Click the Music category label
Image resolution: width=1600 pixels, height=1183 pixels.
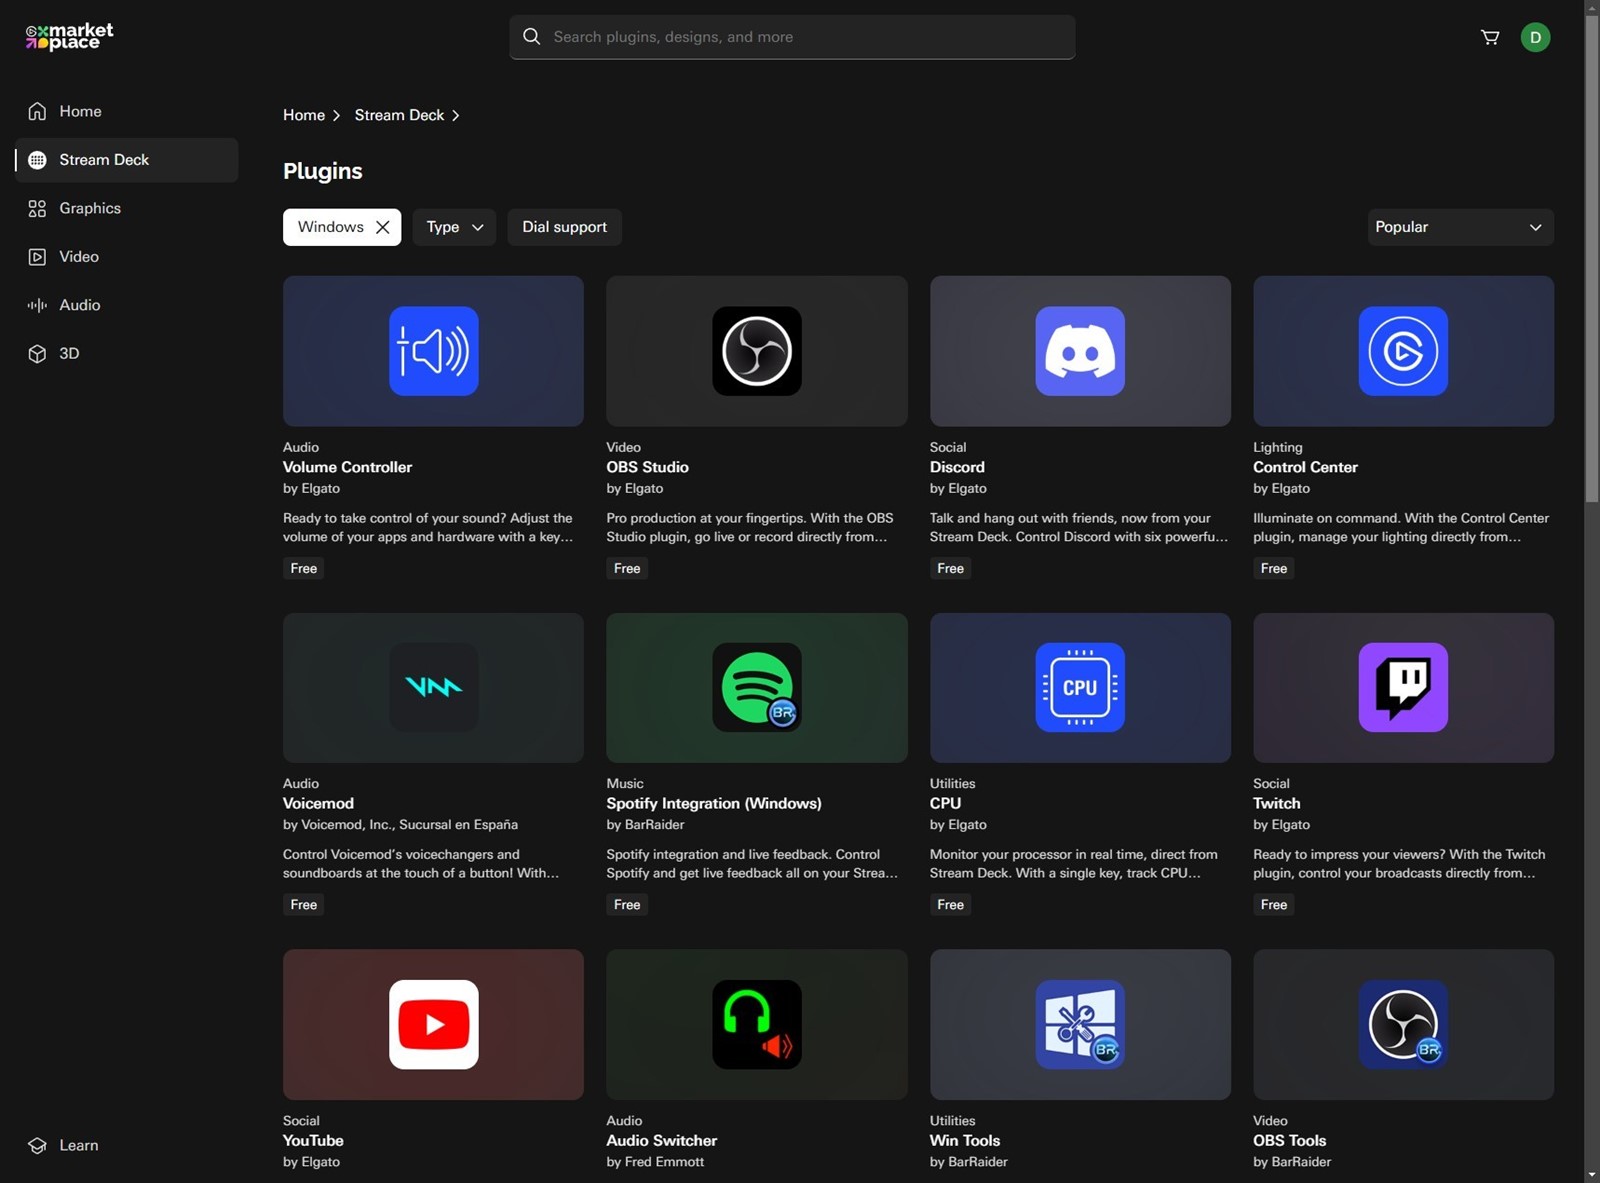point(625,783)
